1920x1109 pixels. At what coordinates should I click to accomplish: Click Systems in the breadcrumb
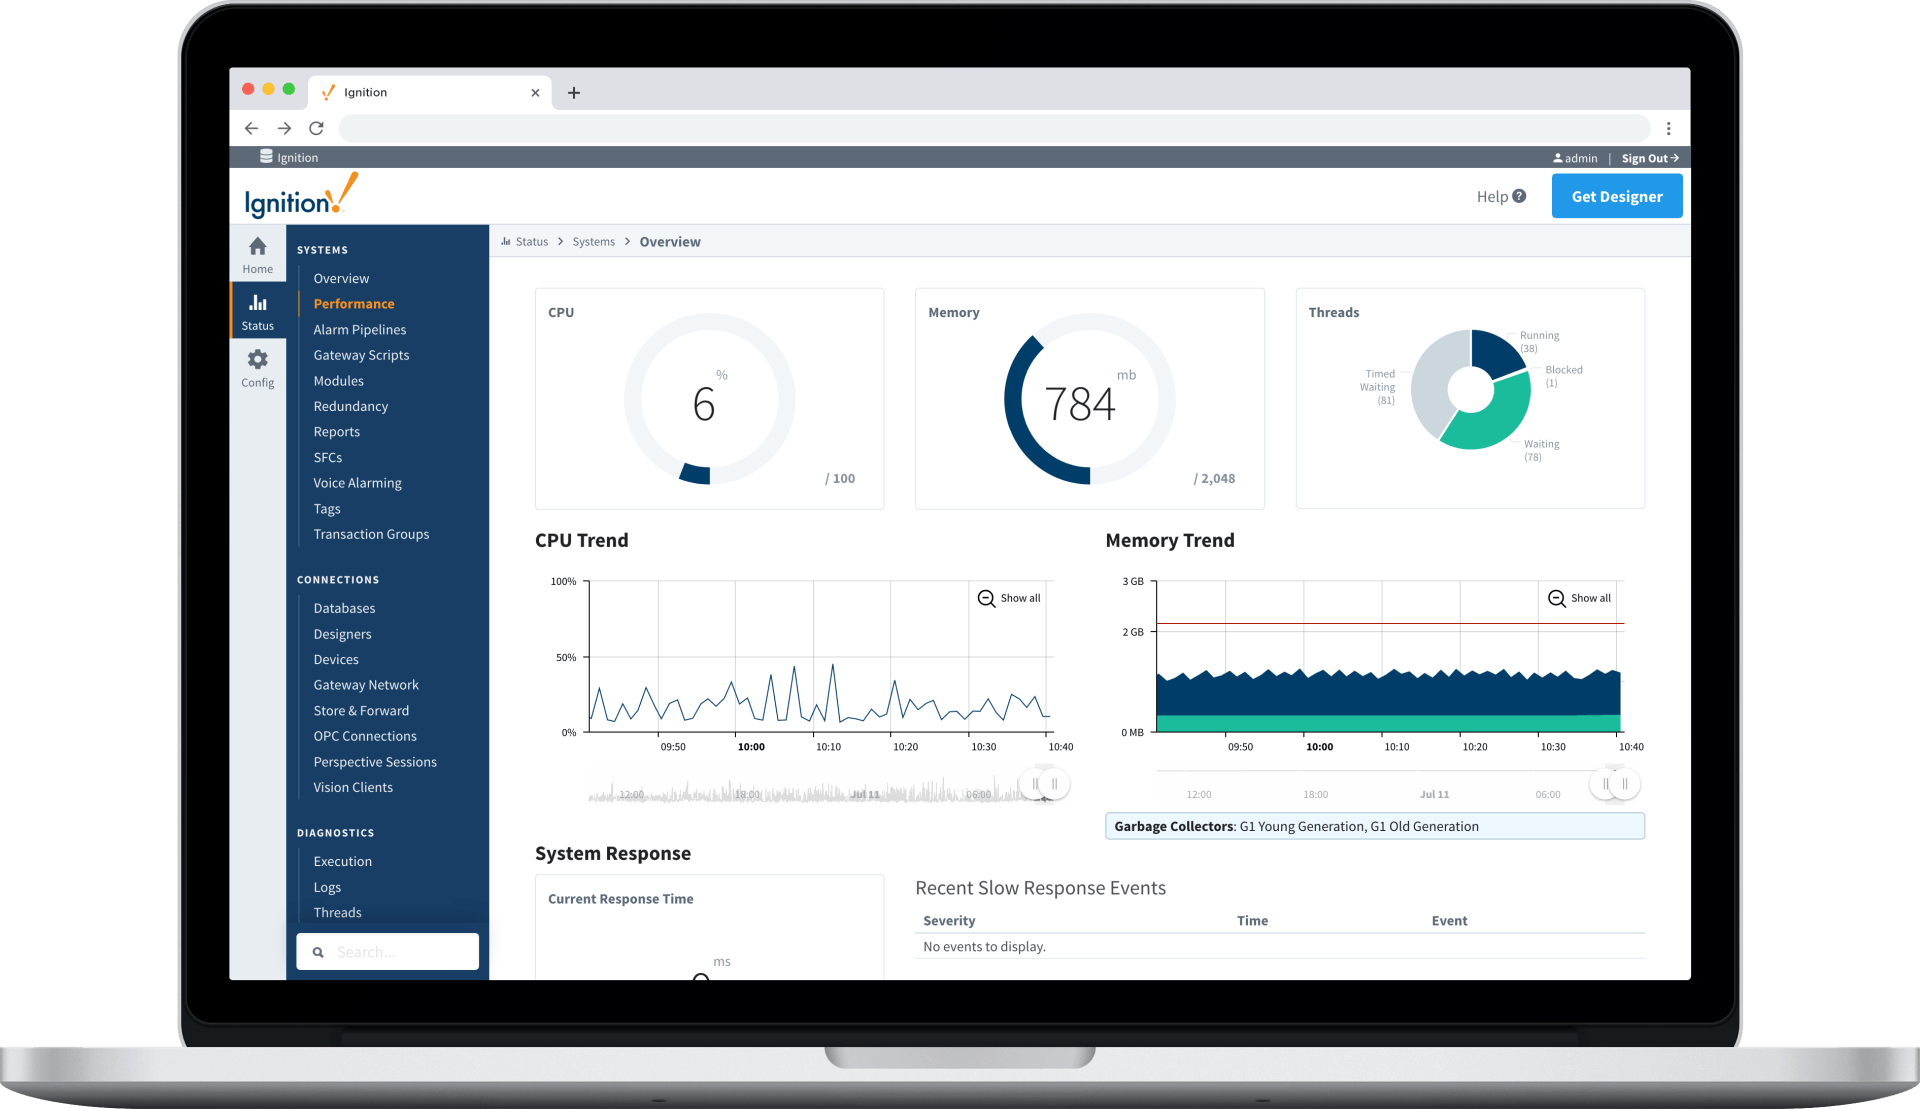click(x=593, y=242)
